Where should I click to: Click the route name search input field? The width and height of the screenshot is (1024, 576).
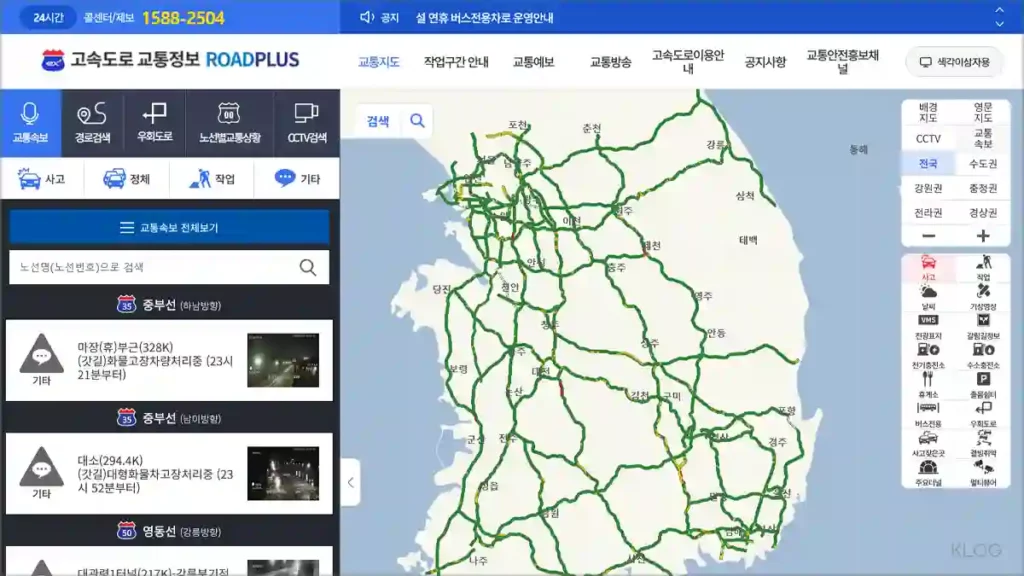[155, 267]
